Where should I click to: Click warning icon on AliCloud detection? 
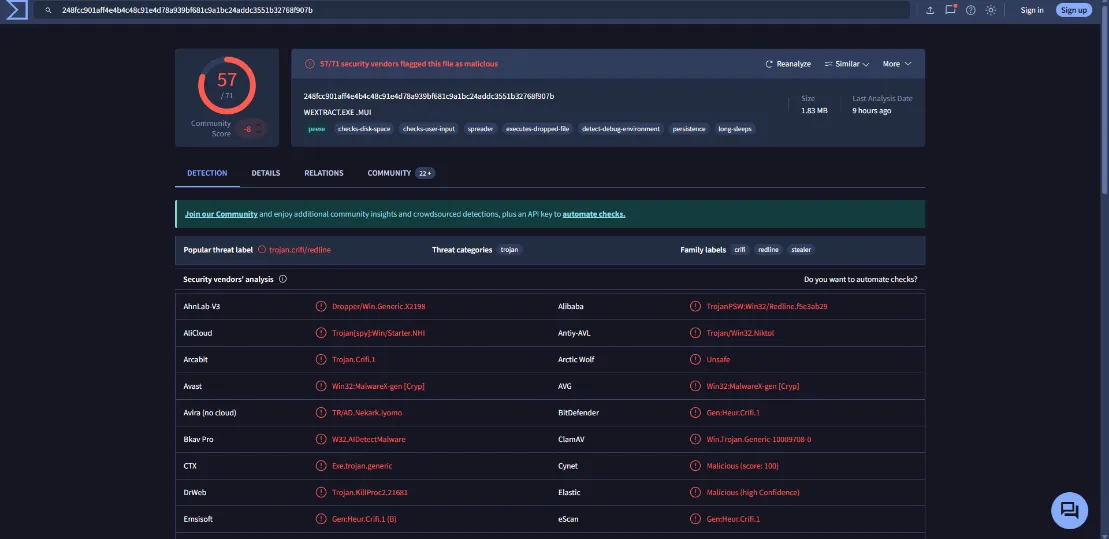pos(321,333)
